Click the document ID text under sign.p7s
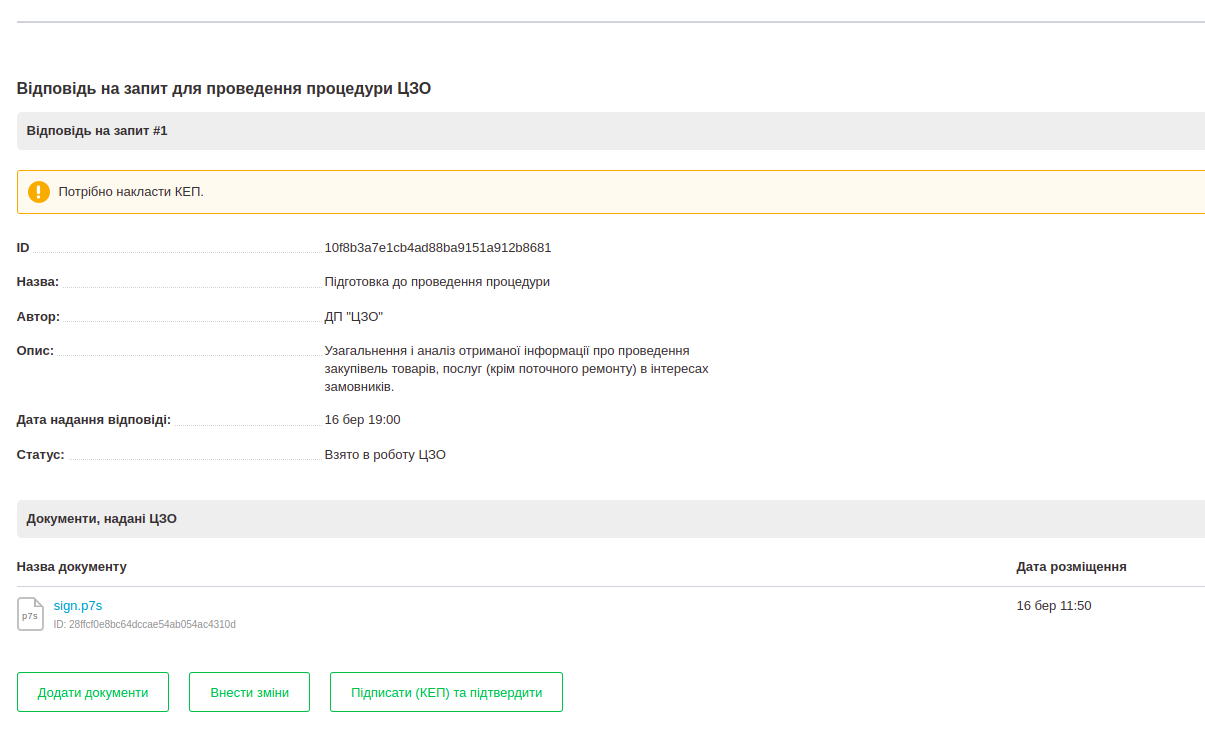This screenshot has width=1205, height=754. [x=145, y=625]
